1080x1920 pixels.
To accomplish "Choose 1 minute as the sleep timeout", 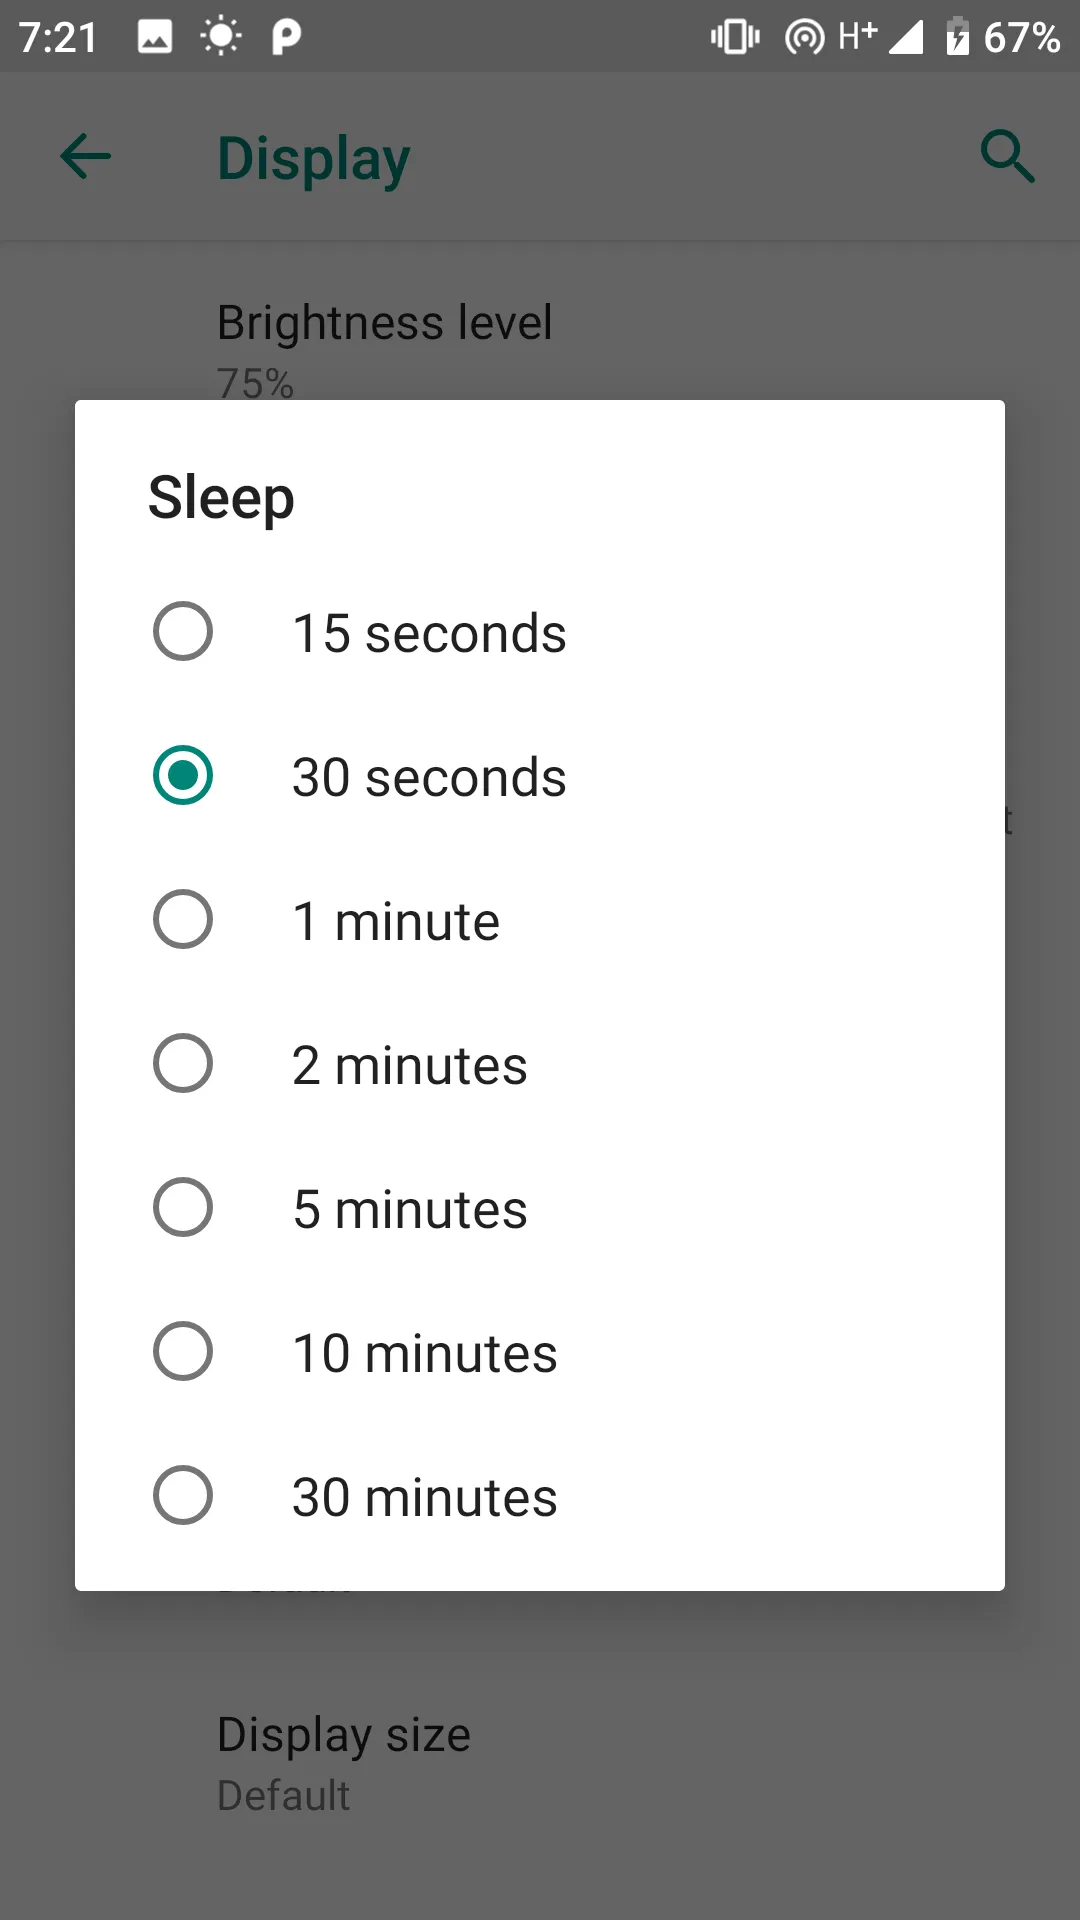I will (x=396, y=920).
